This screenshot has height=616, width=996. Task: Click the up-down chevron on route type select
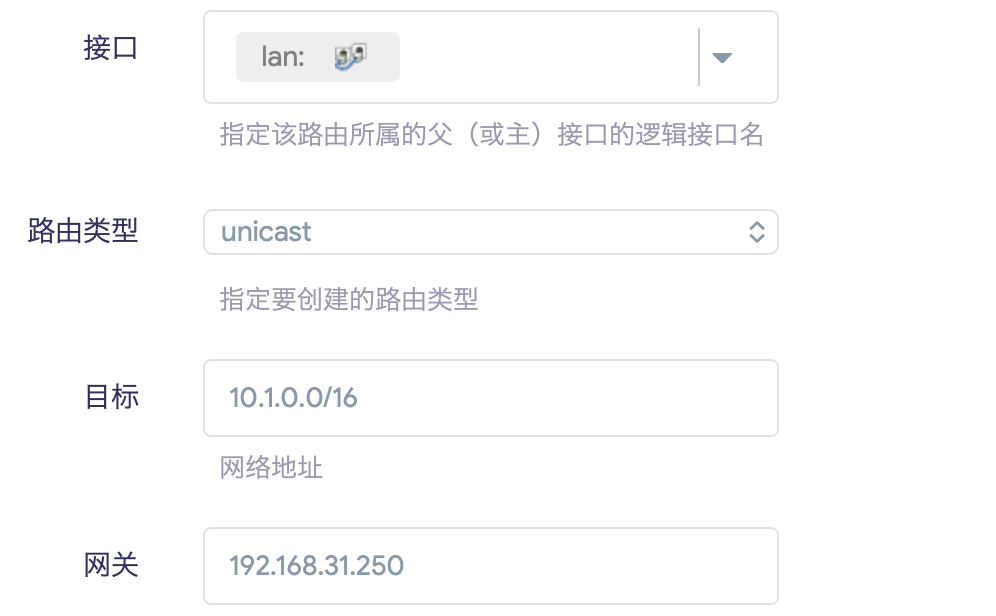tap(757, 232)
